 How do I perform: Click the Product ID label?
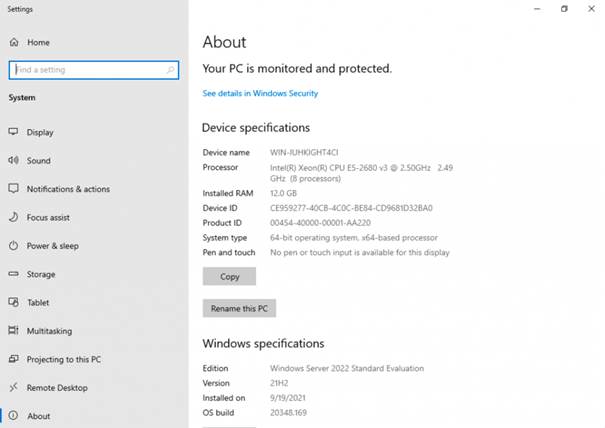[222, 223]
